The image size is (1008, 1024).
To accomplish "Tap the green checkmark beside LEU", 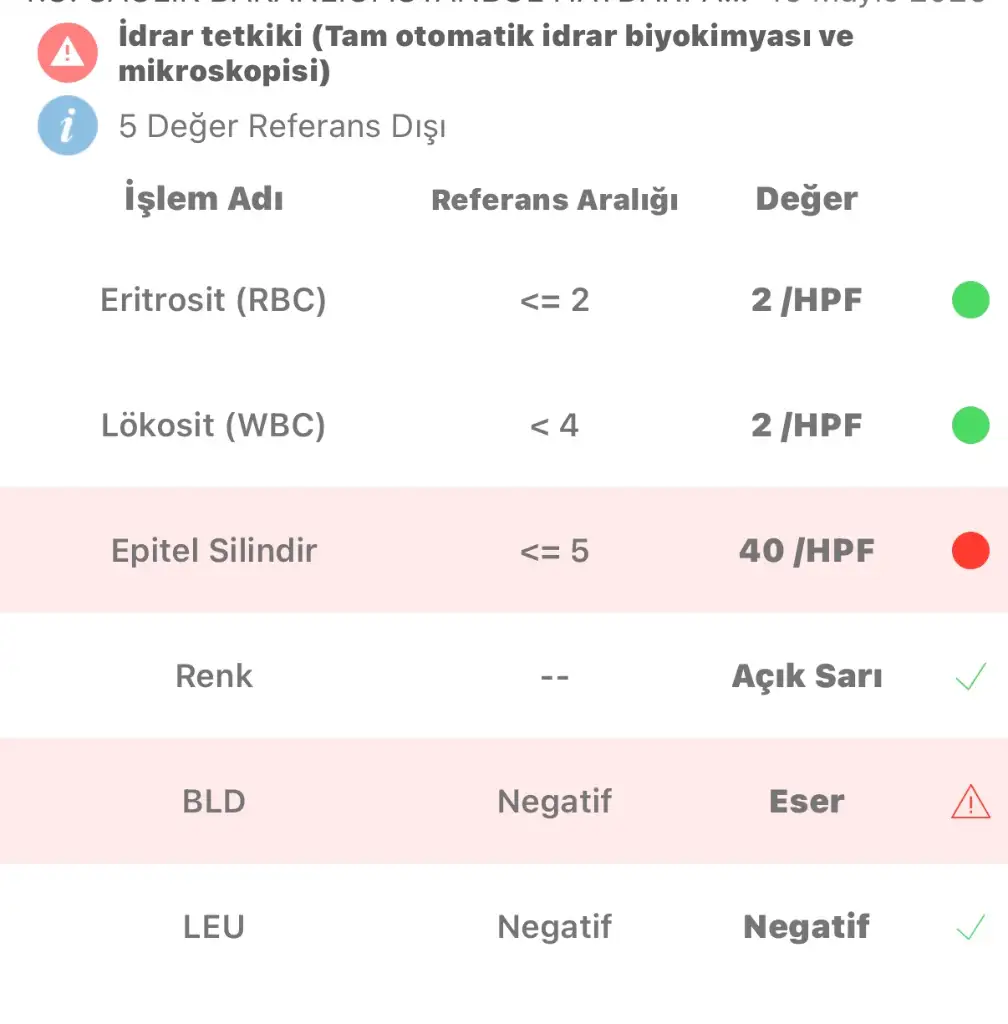I will (970, 927).
